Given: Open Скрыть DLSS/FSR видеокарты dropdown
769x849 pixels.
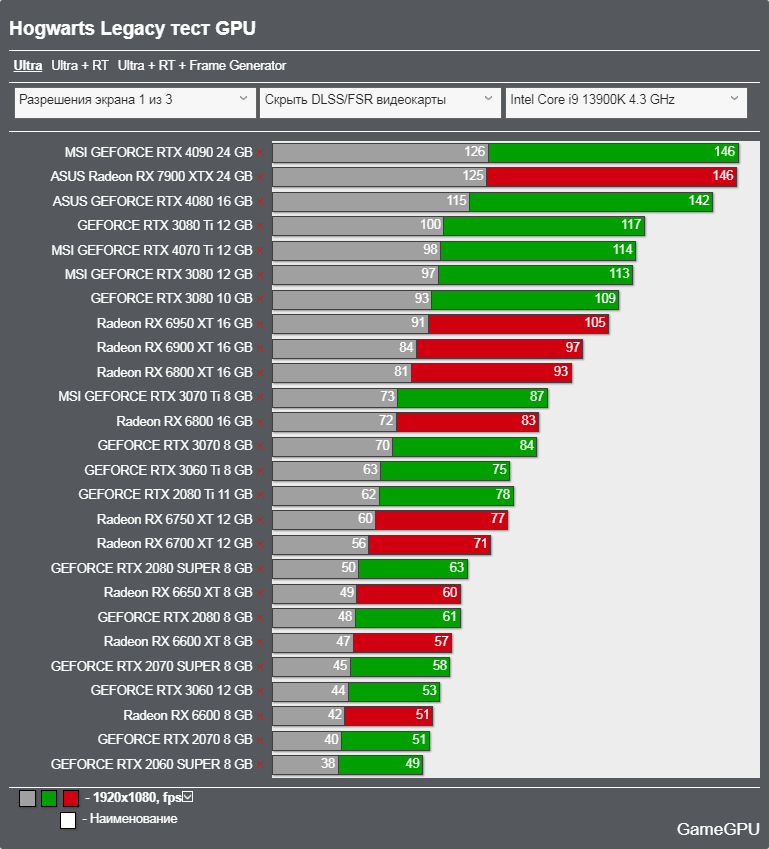Looking at the screenshot, I should (380, 102).
